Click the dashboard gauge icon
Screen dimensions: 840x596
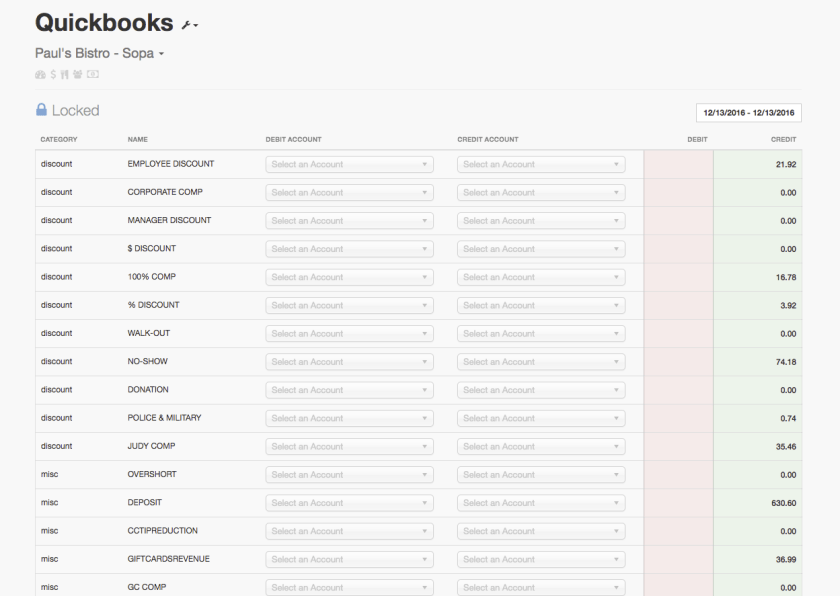pos(40,74)
